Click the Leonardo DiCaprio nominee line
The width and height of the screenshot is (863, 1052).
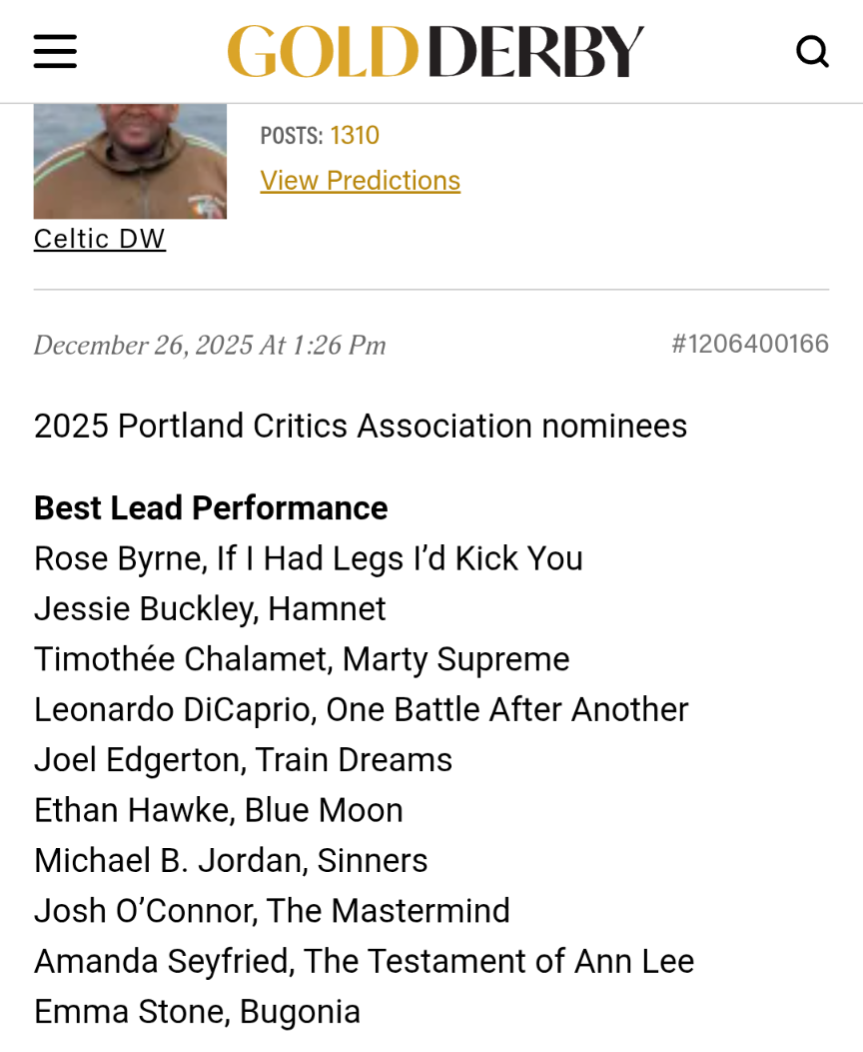pos(361,710)
